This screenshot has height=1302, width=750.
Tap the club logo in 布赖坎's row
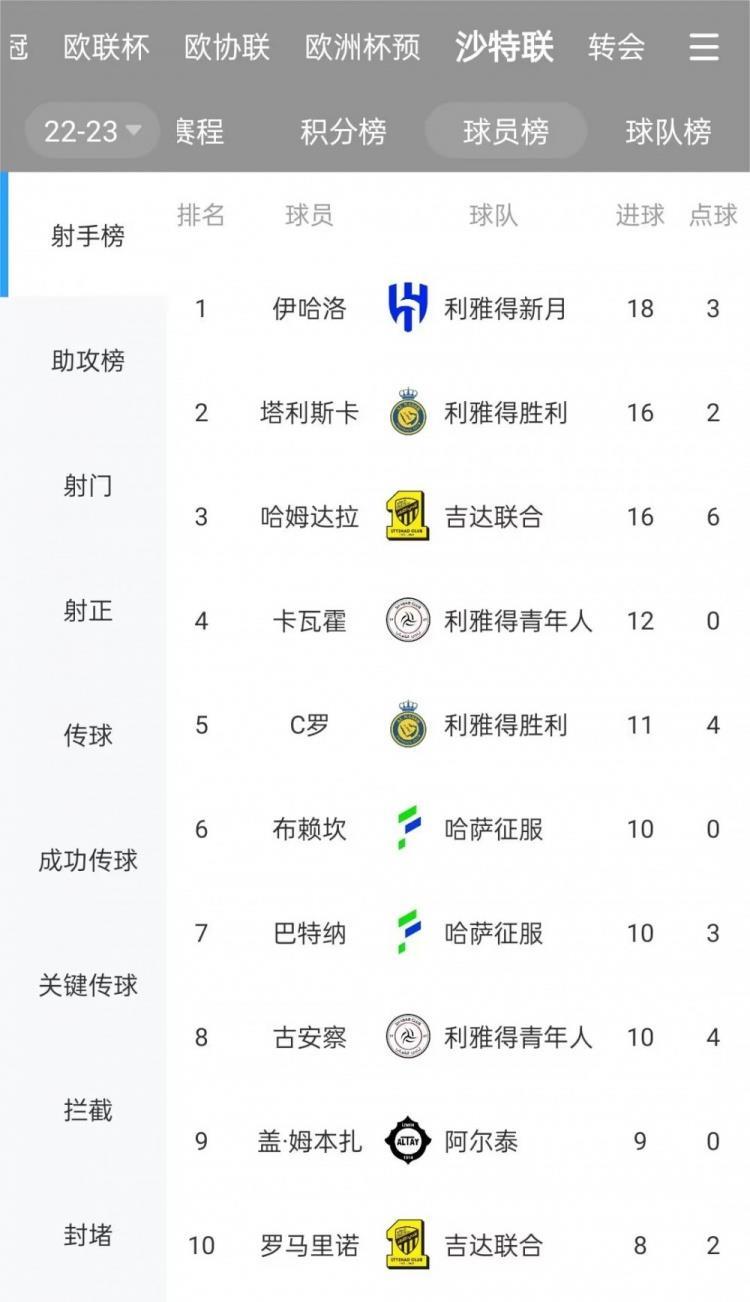(x=408, y=829)
